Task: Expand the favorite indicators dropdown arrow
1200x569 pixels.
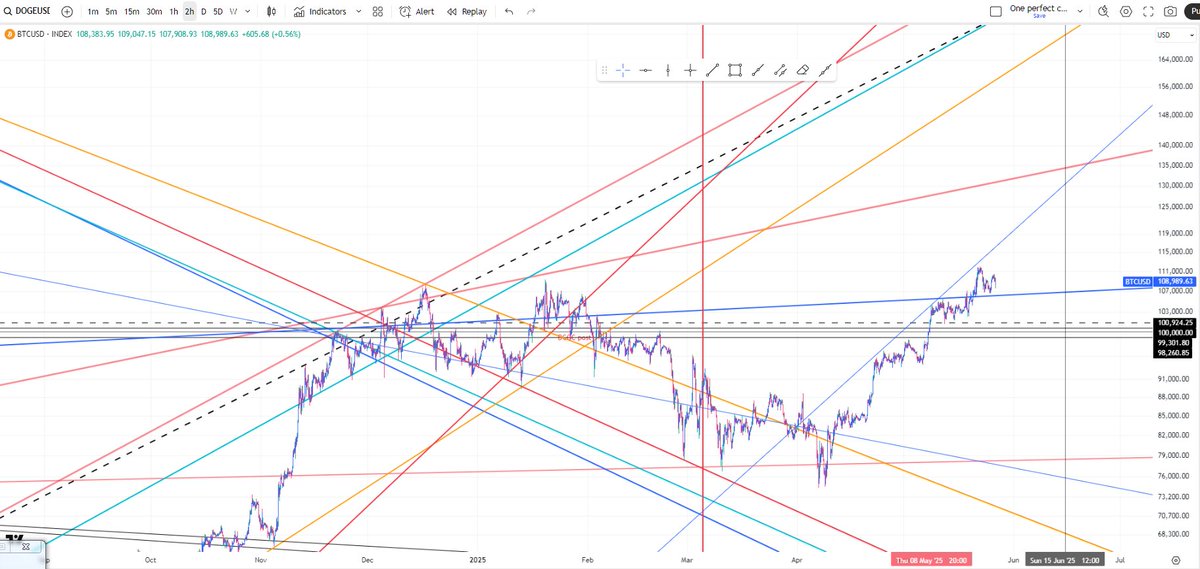Action: [358, 11]
